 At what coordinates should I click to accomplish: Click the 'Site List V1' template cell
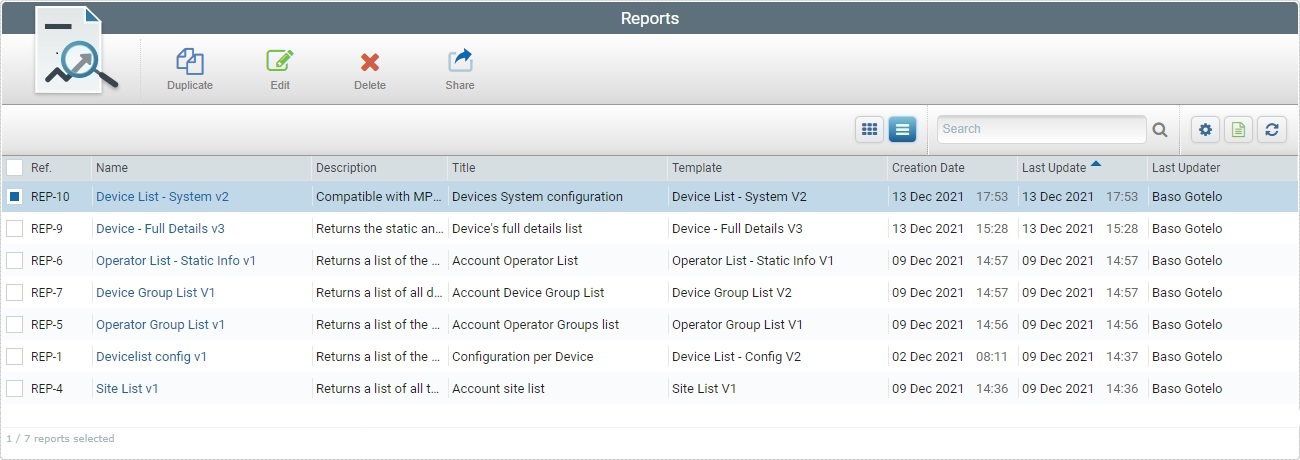[704, 389]
